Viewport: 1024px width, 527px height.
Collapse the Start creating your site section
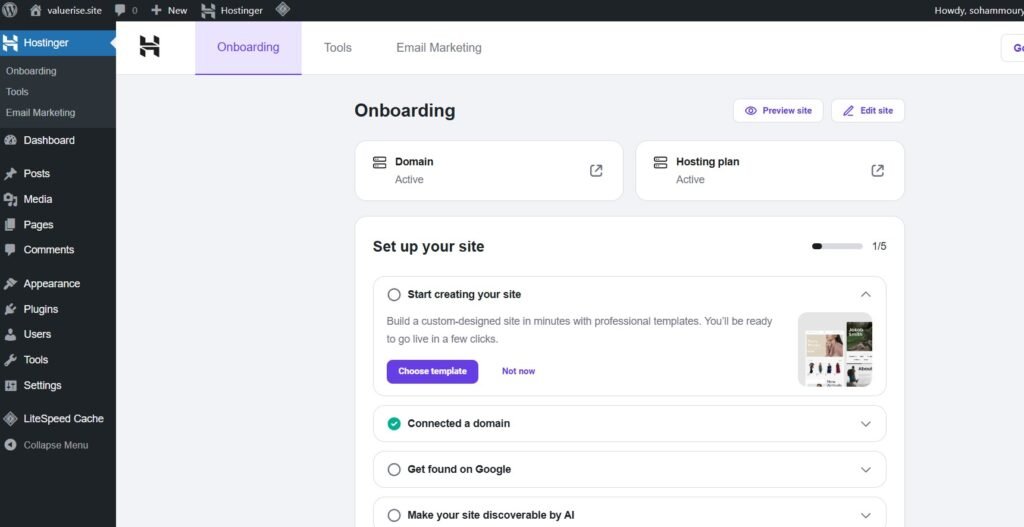[x=866, y=295]
